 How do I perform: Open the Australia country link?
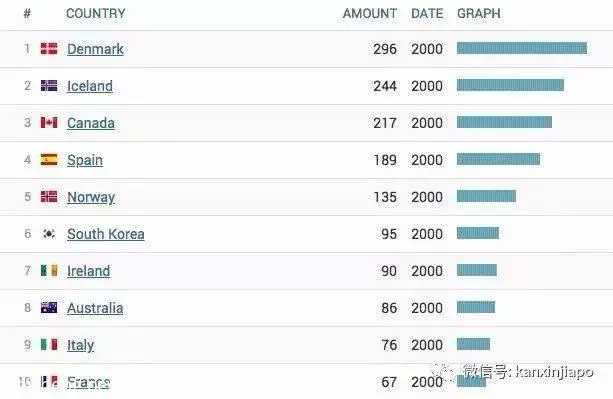pos(95,308)
